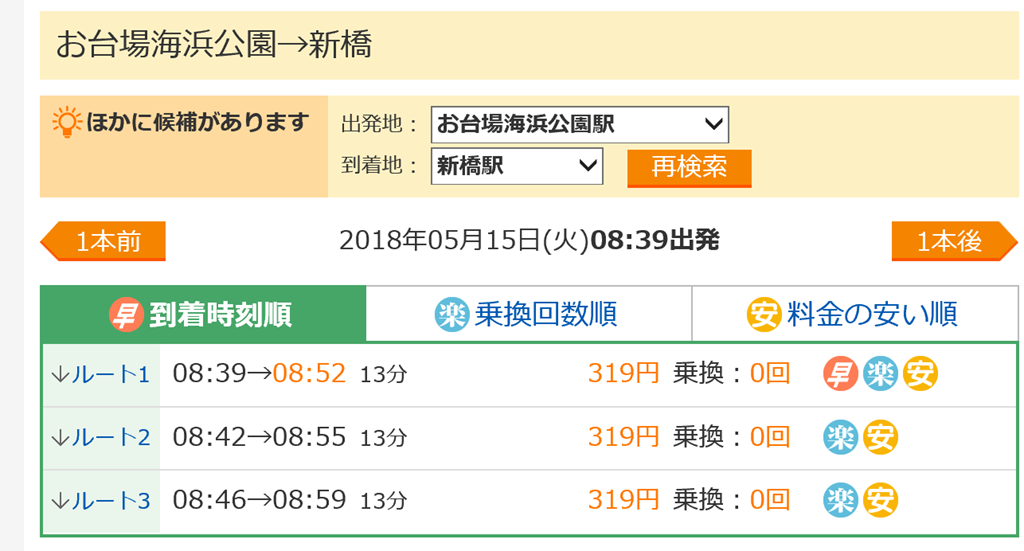1024x551 pixels.
Task: Go to the next train with 1本後
Action: pos(953,241)
